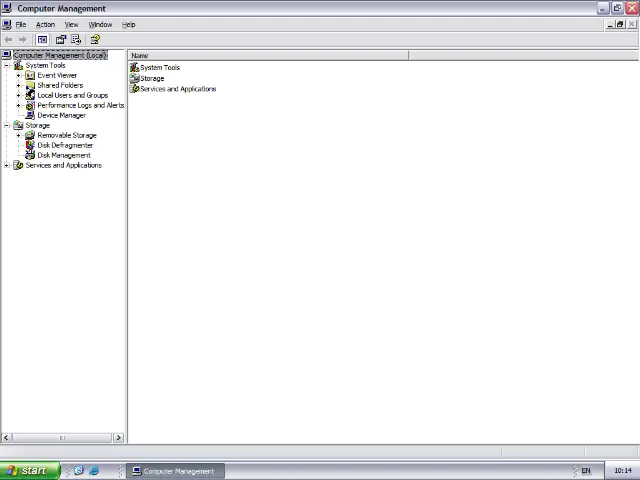Click Computer Management taskbar button
Screen dimensions: 640x480
175,471
